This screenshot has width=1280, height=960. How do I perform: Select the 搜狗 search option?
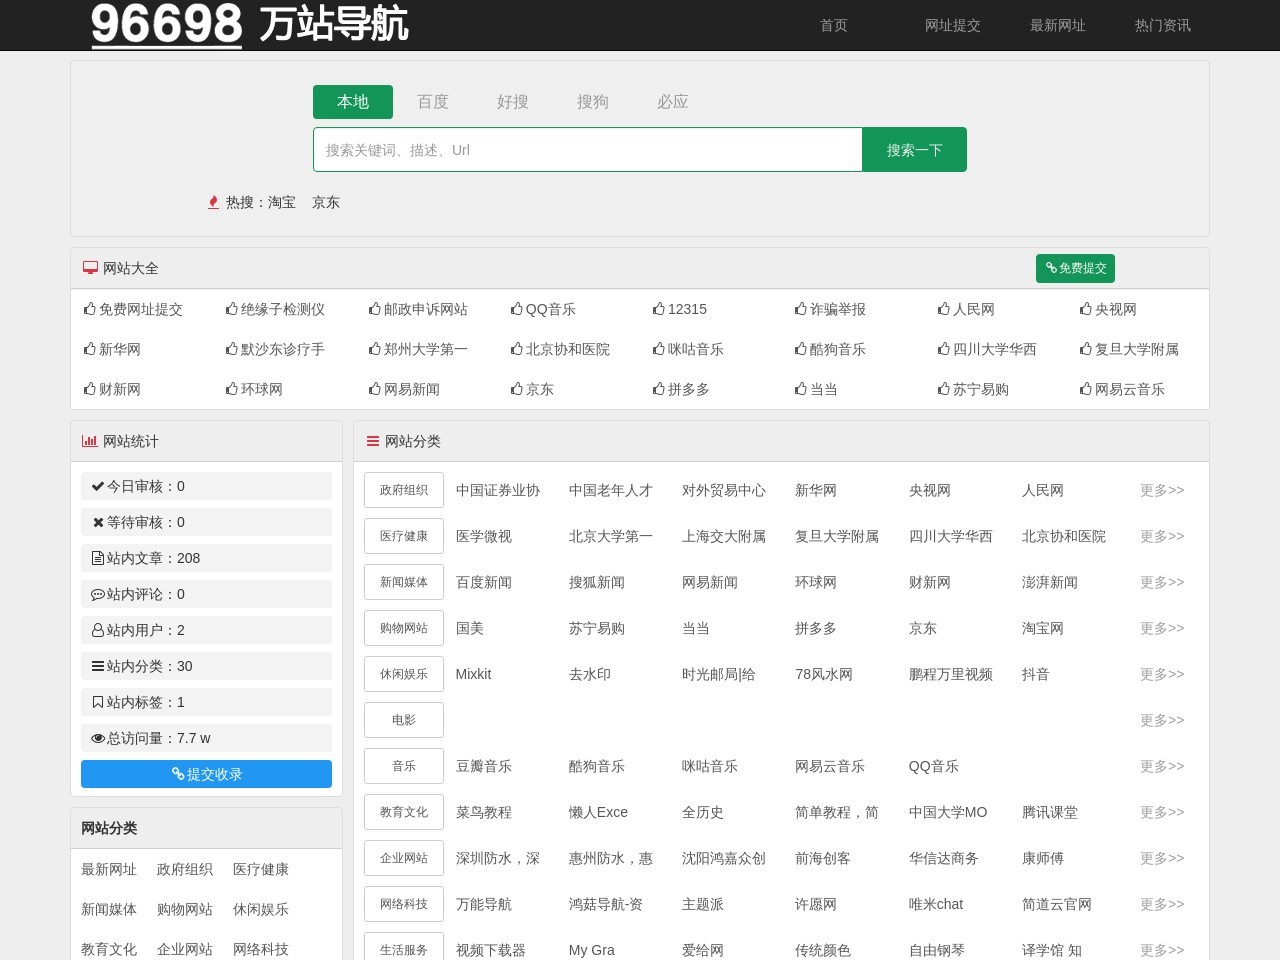pos(593,102)
